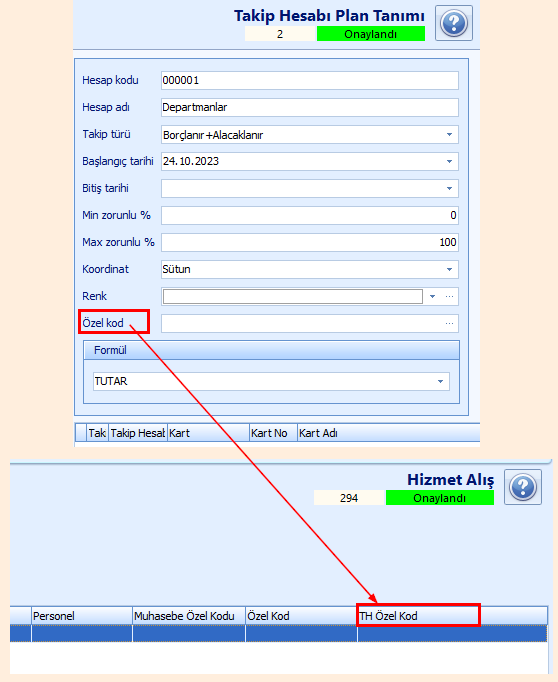Focus the Hesap kodu field
The height and width of the screenshot is (682, 558).
click(310, 80)
